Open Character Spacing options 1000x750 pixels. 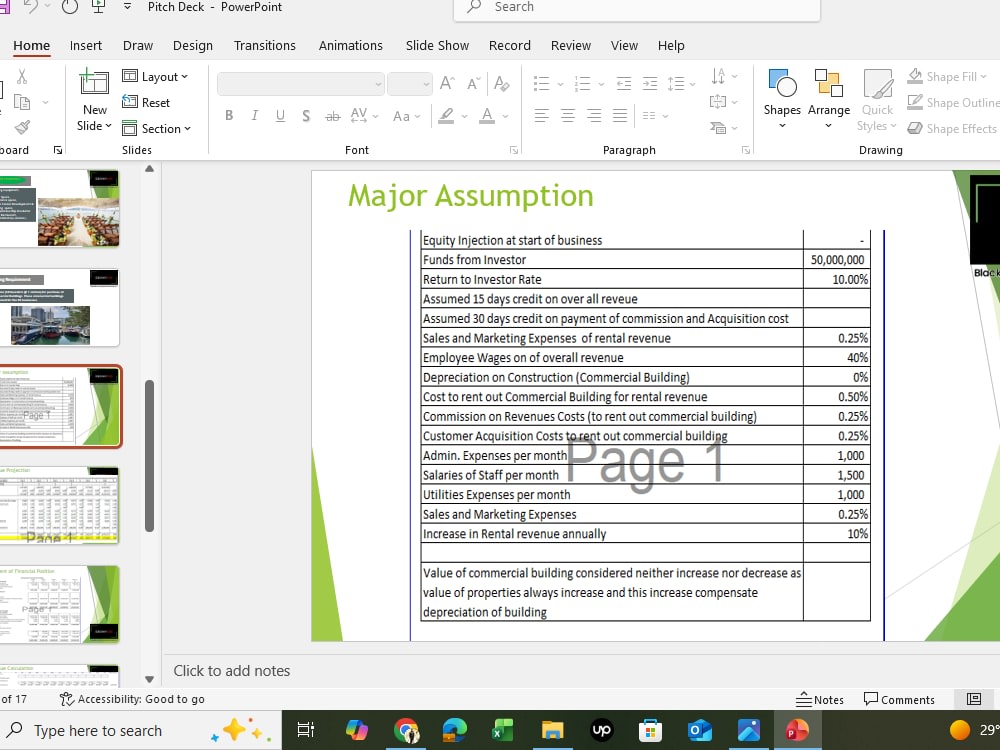364,115
